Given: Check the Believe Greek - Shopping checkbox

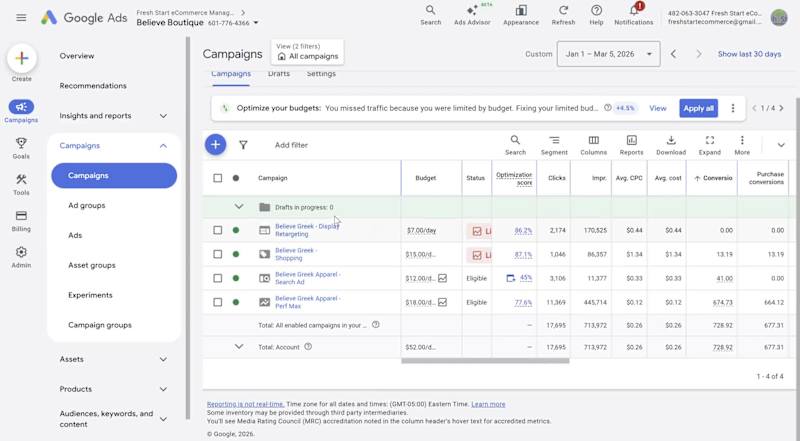Looking at the screenshot, I should pos(218,254).
